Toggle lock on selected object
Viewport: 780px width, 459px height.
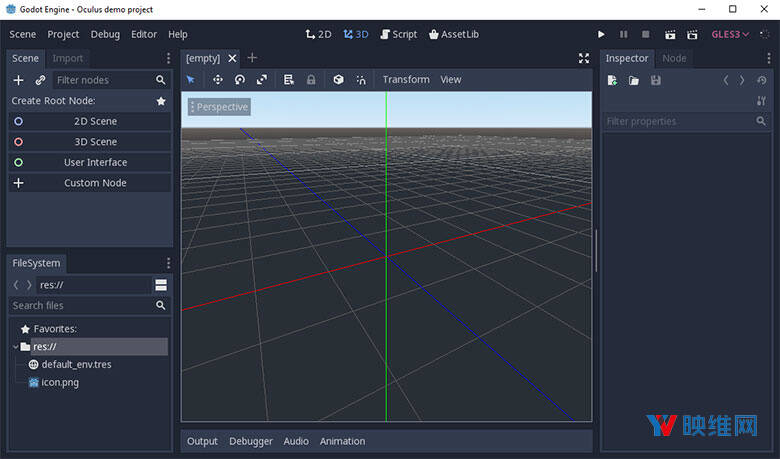pos(311,80)
